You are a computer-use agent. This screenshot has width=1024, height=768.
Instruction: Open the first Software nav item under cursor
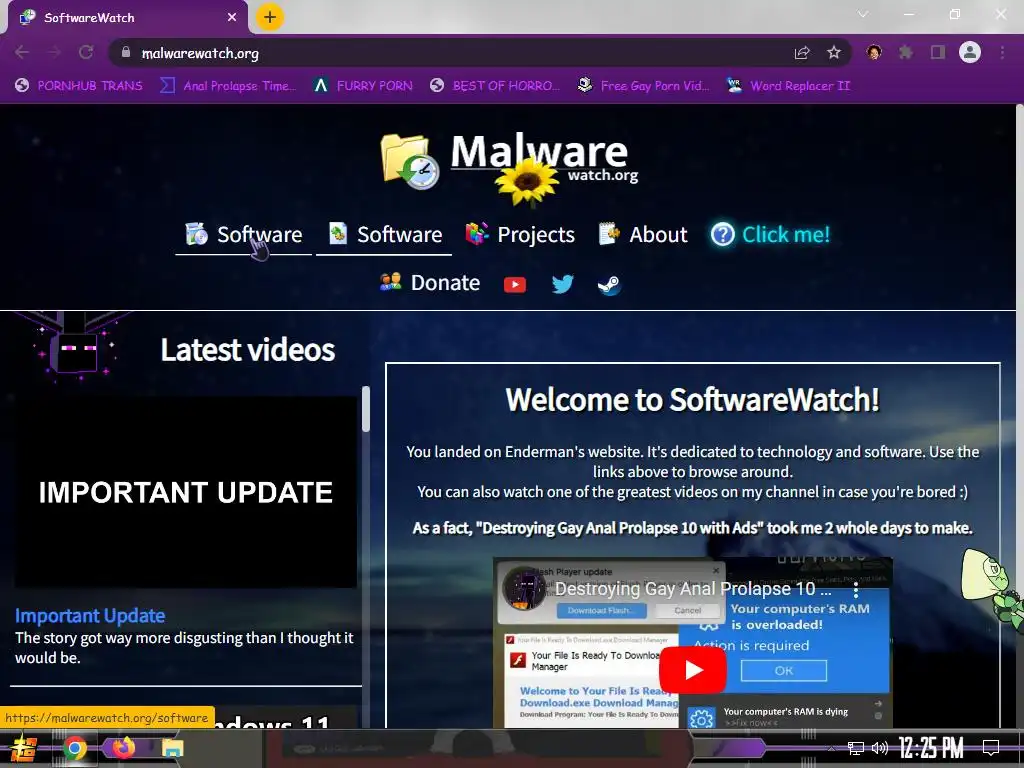(244, 234)
